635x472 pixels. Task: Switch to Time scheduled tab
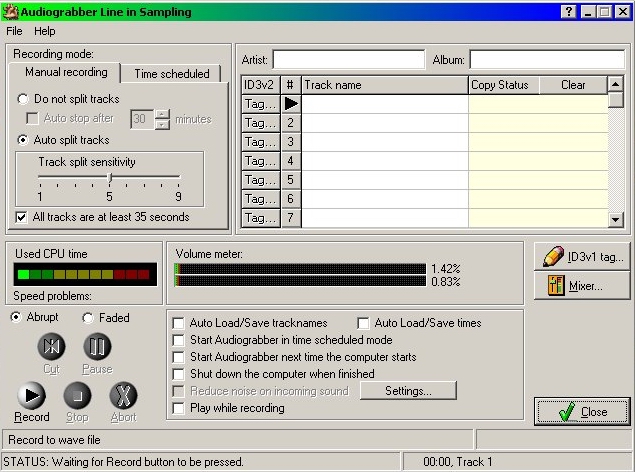coord(172,74)
